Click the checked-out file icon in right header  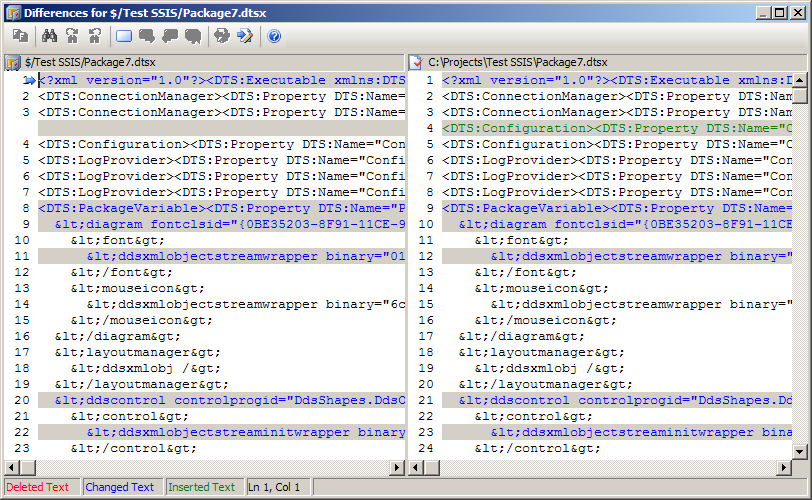click(x=416, y=63)
